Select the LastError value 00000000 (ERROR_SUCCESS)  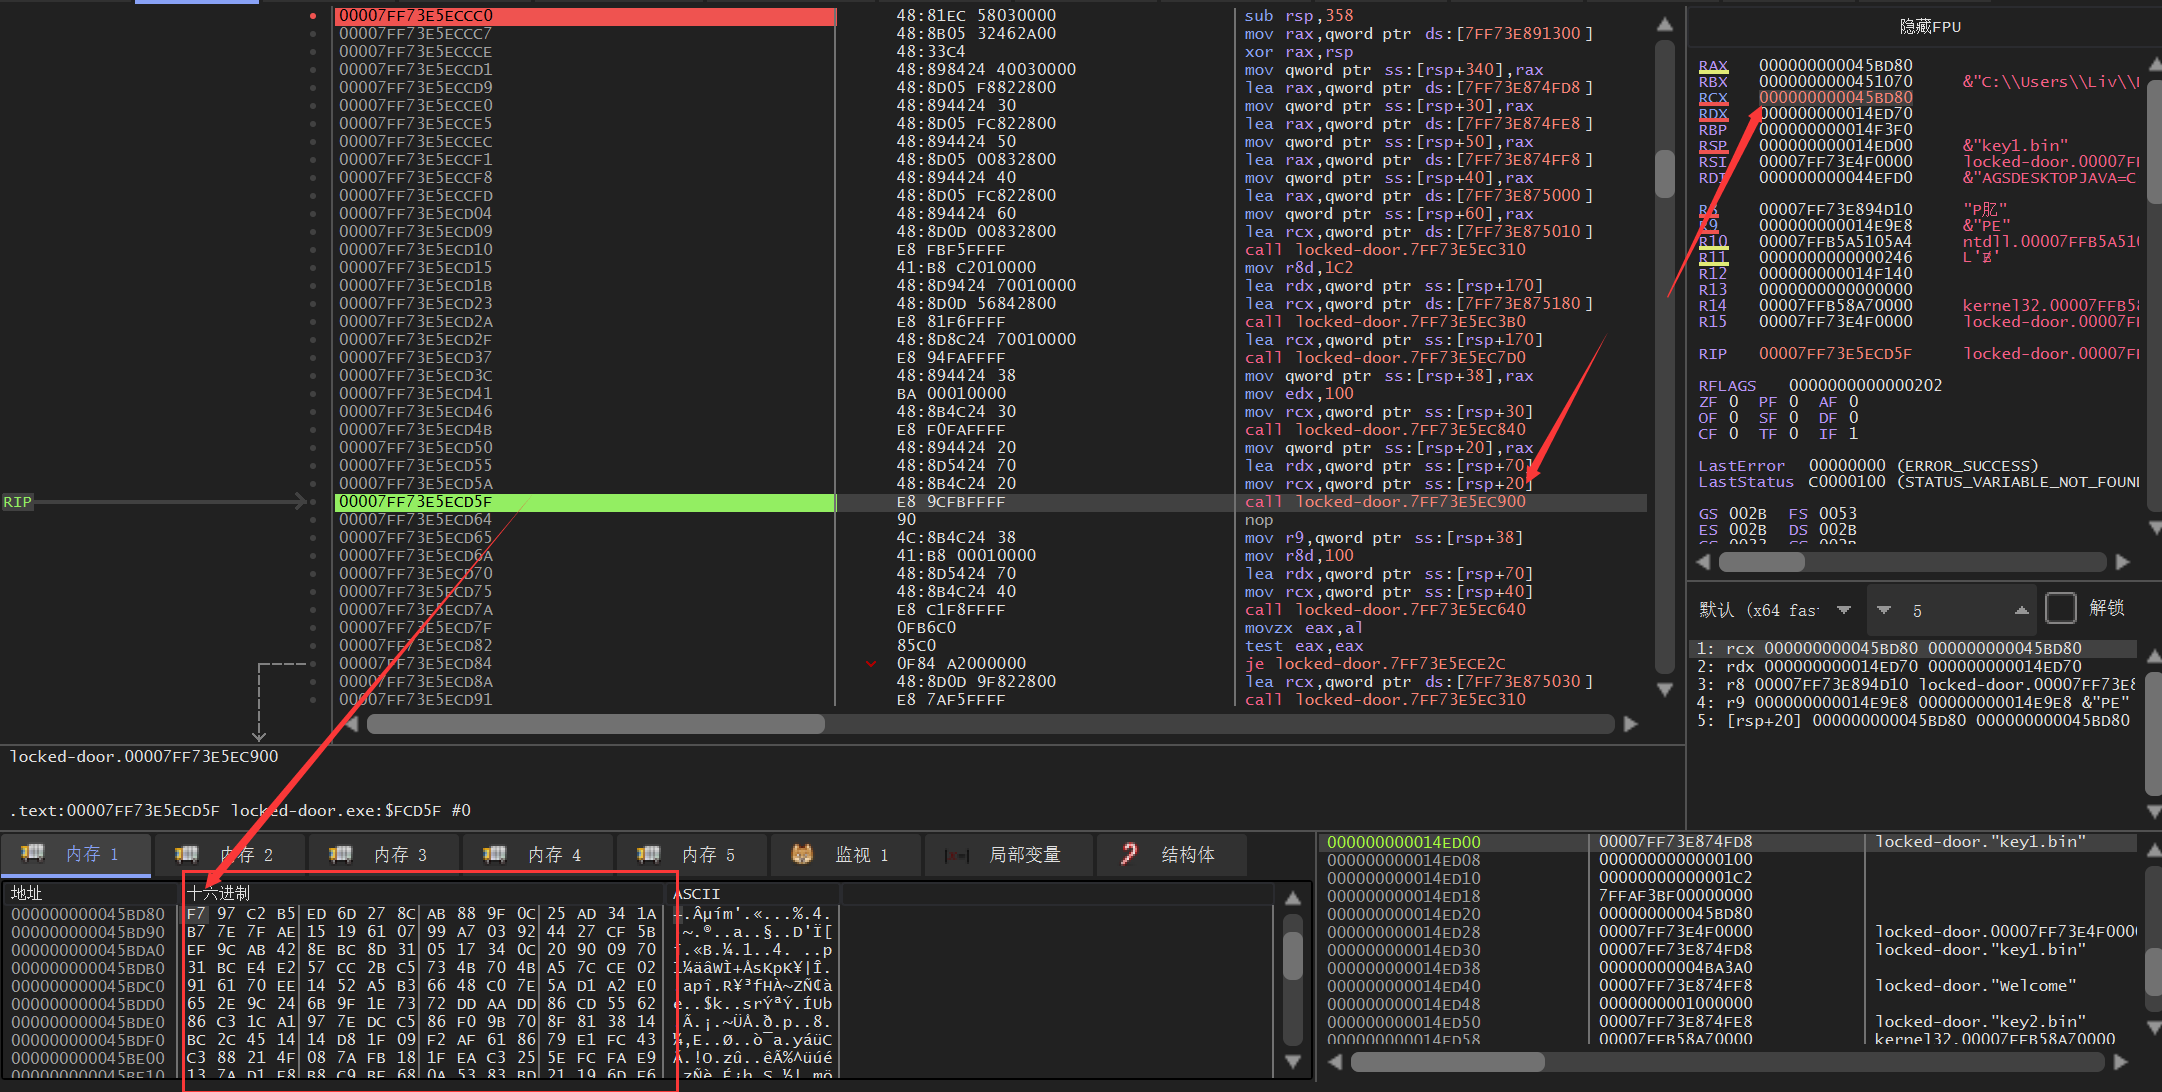(x=1923, y=466)
